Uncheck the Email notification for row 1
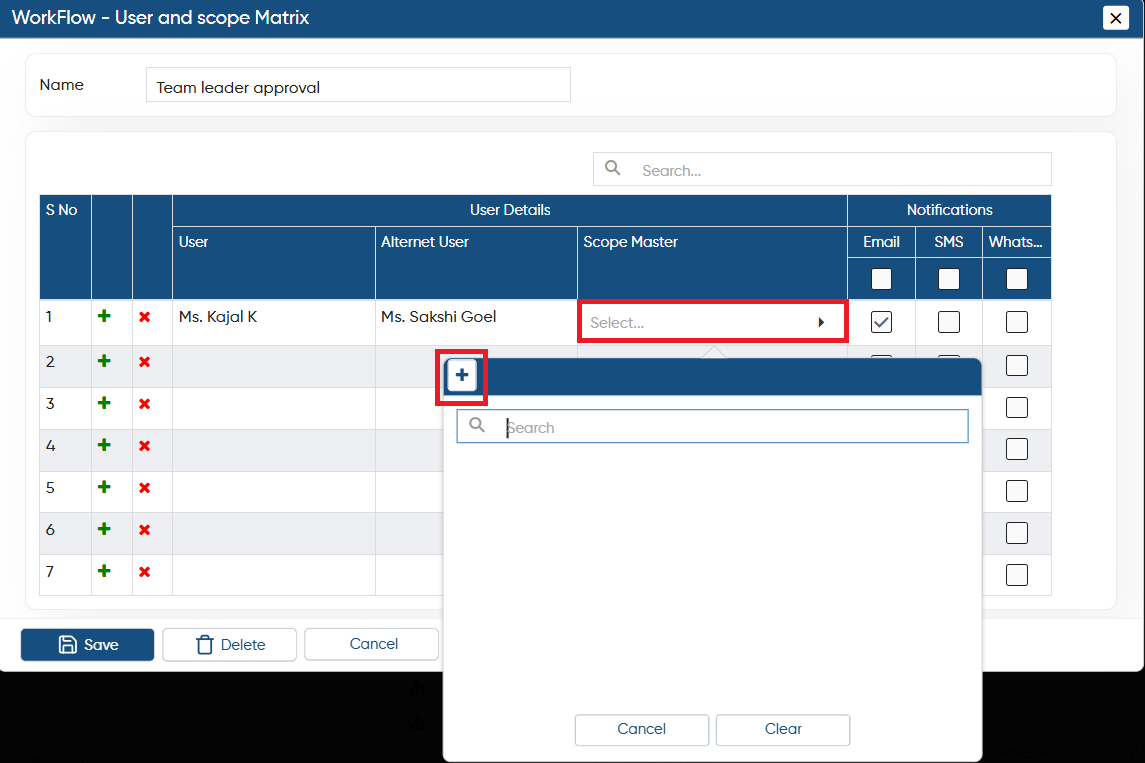Screen dimensions: 1145x763 (881, 322)
